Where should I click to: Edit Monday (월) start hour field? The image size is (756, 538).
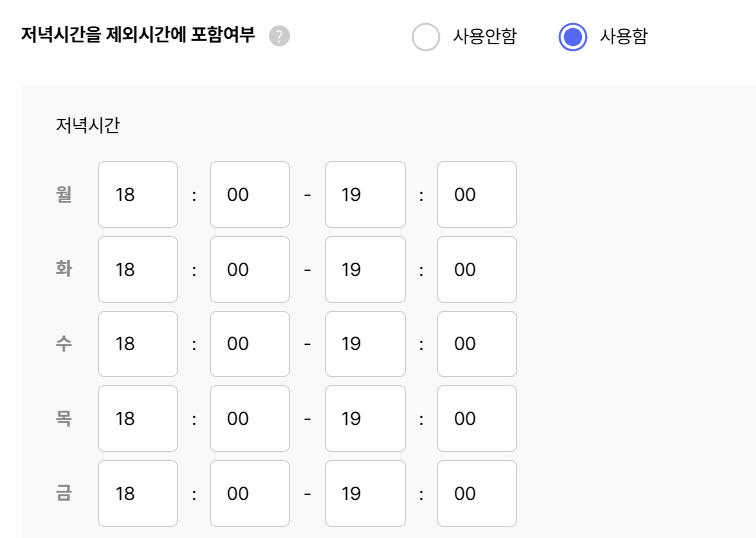click(x=138, y=194)
